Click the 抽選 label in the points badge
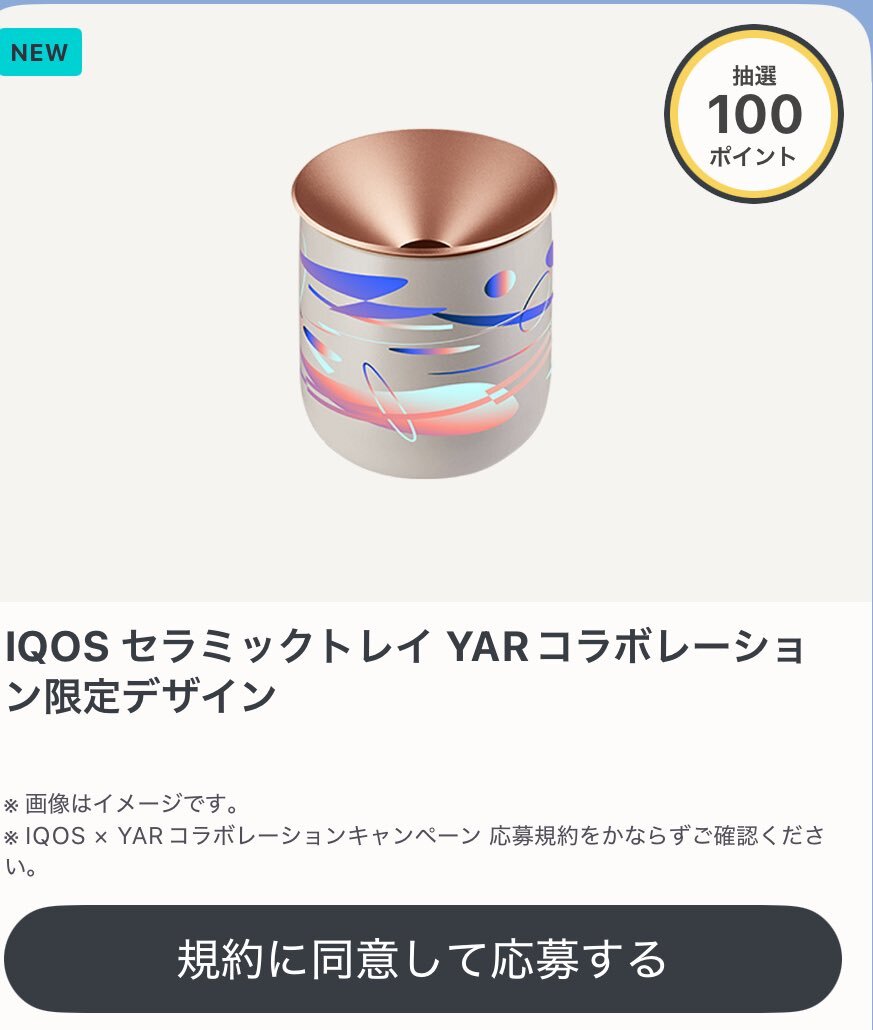 click(x=754, y=76)
